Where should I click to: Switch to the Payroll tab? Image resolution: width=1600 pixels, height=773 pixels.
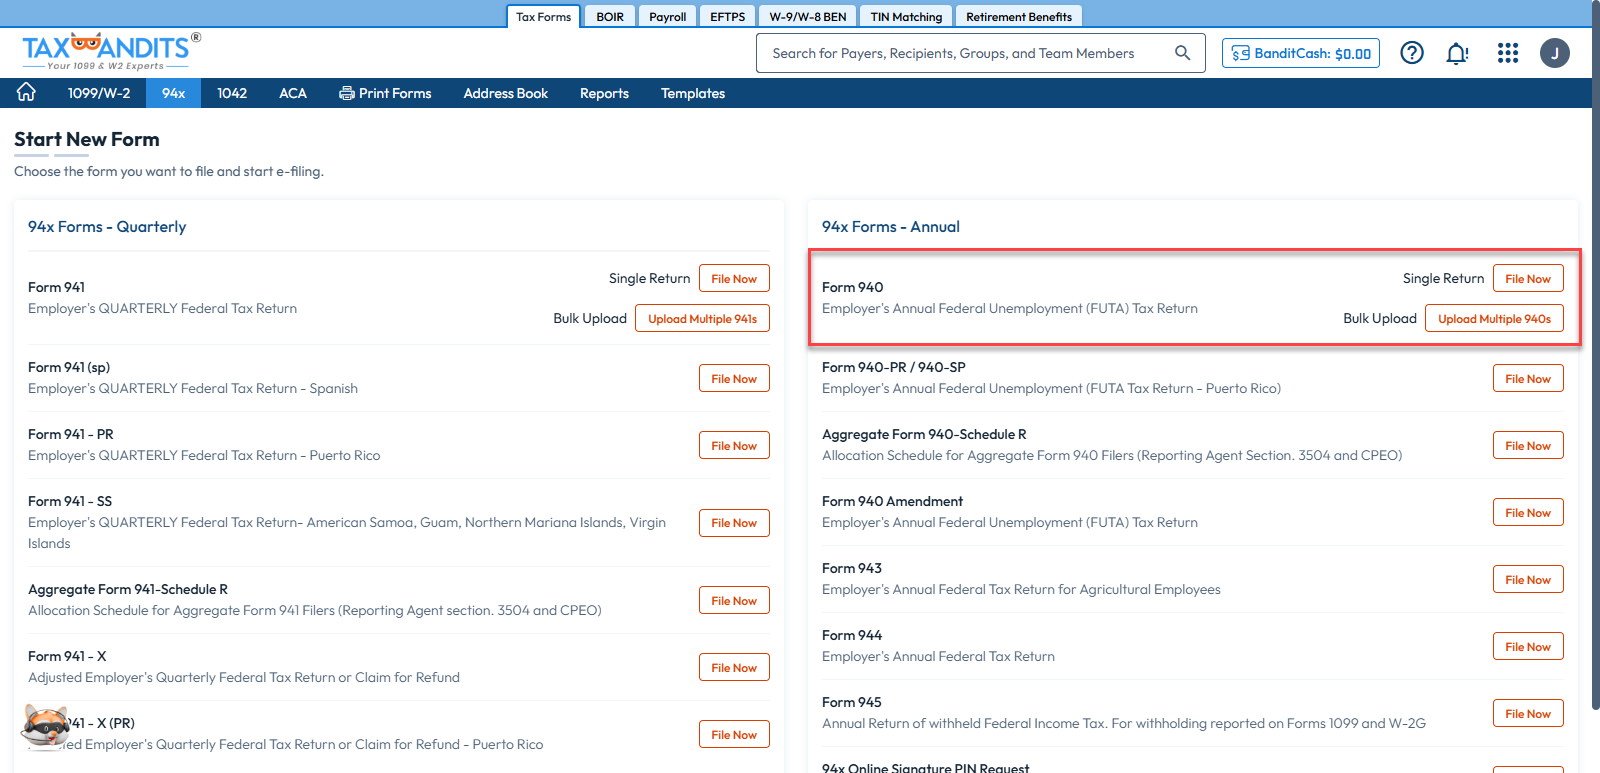667,17
